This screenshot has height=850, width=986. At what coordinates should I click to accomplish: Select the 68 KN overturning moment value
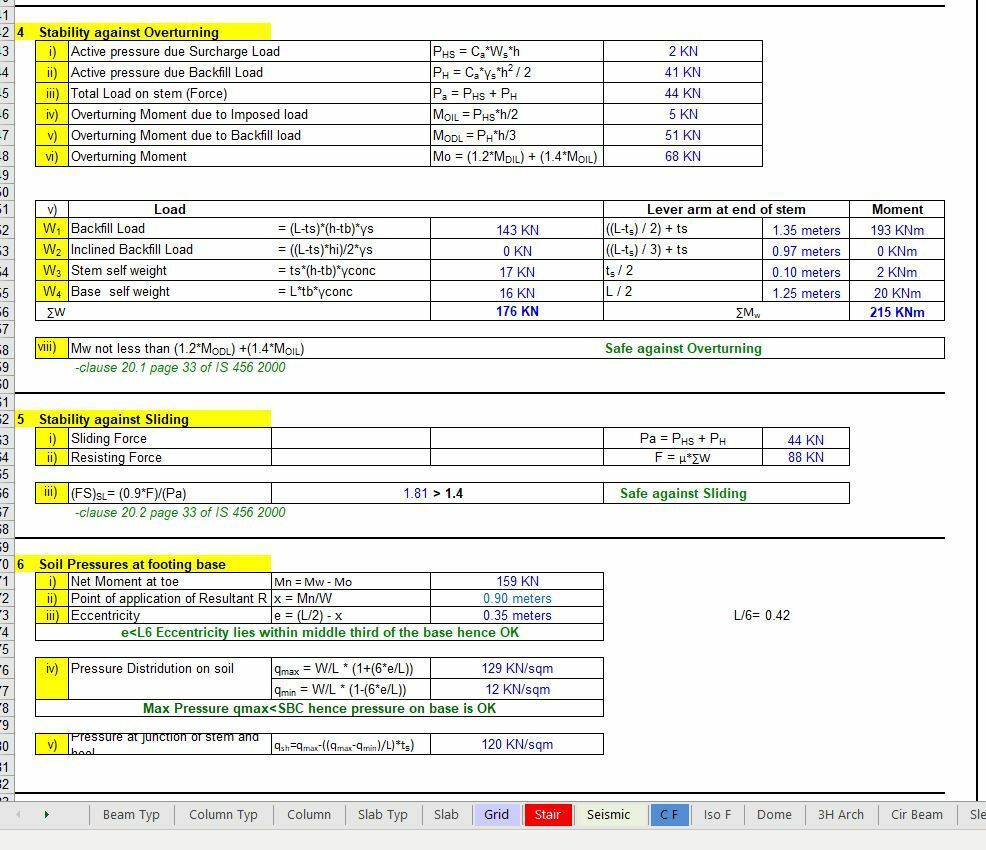pyautogui.click(x=682, y=157)
